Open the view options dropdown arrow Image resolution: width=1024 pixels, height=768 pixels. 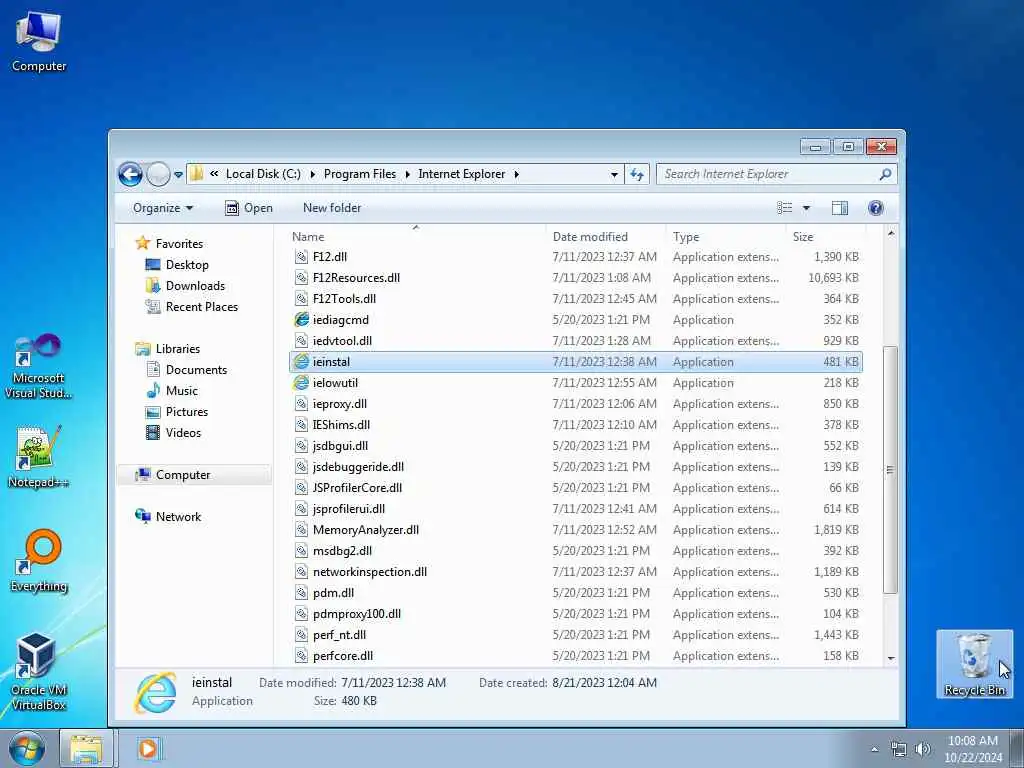click(806, 208)
